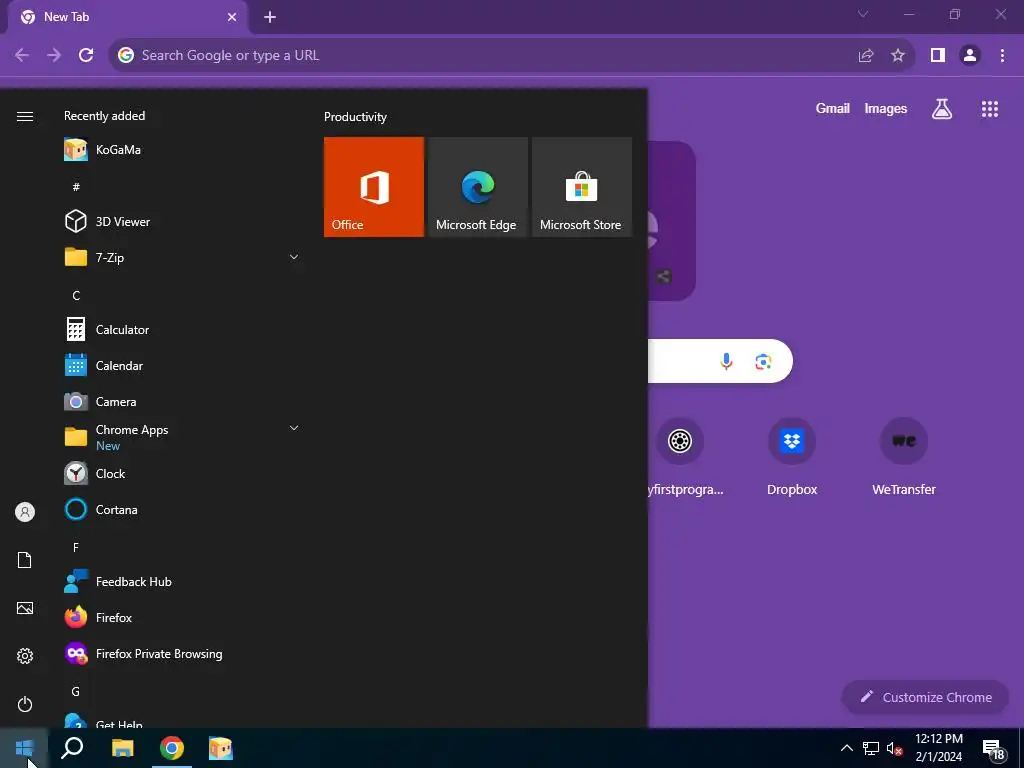The height and width of the screenshot is (768, 1024).
Task: Open Chrome three-dot menu
Action: click(1002, 56)
